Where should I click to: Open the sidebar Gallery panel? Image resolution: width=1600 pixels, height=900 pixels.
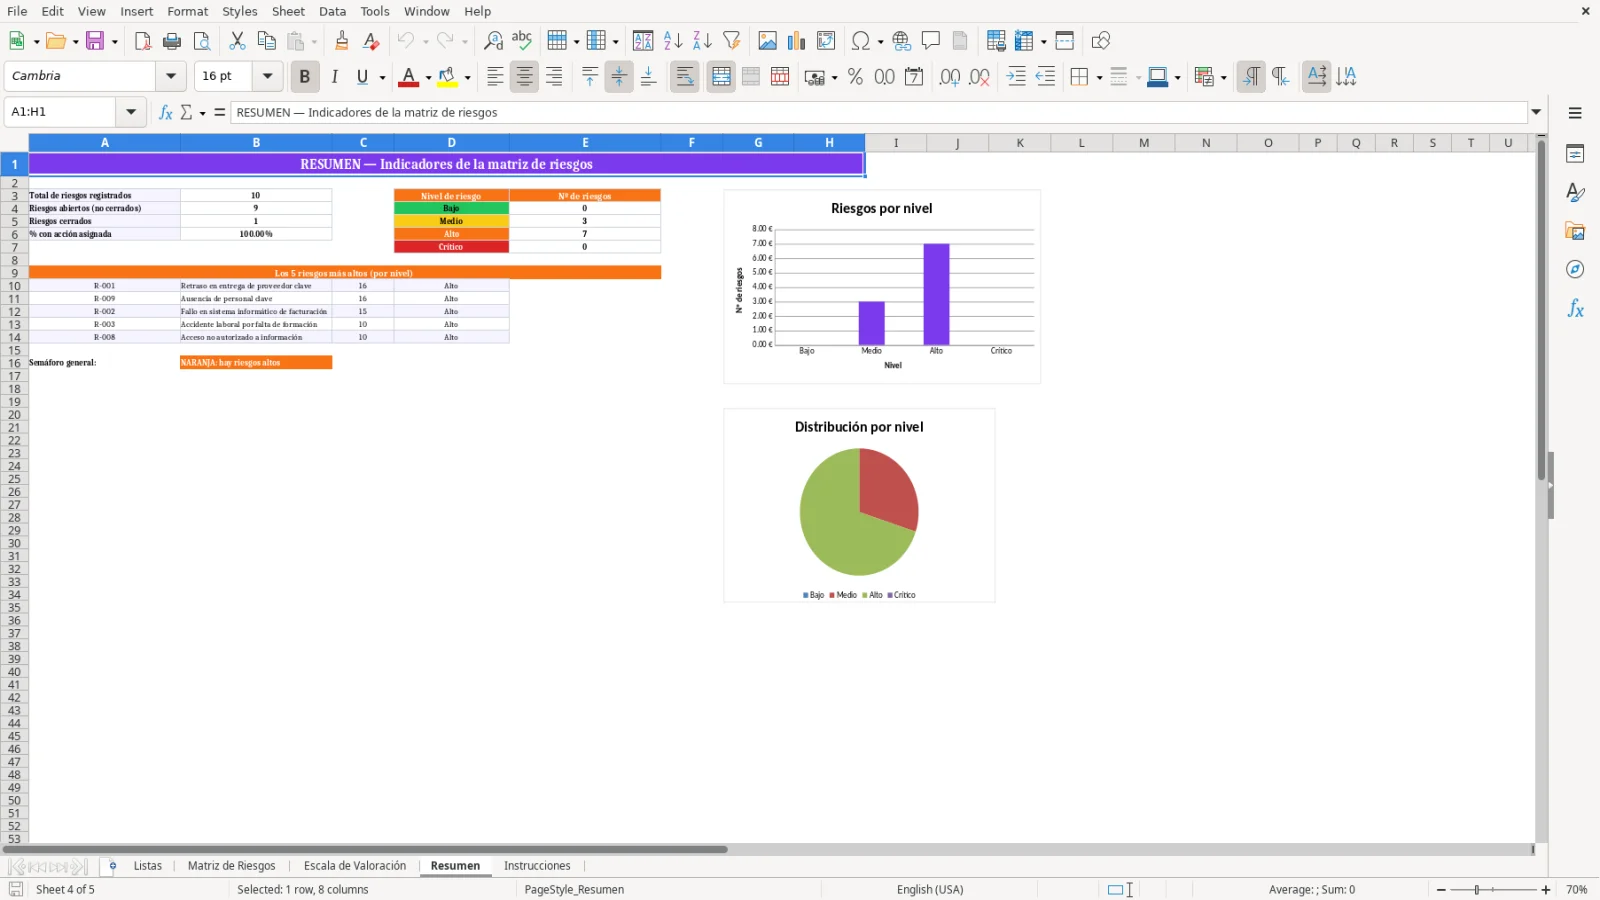point(1575,231)
